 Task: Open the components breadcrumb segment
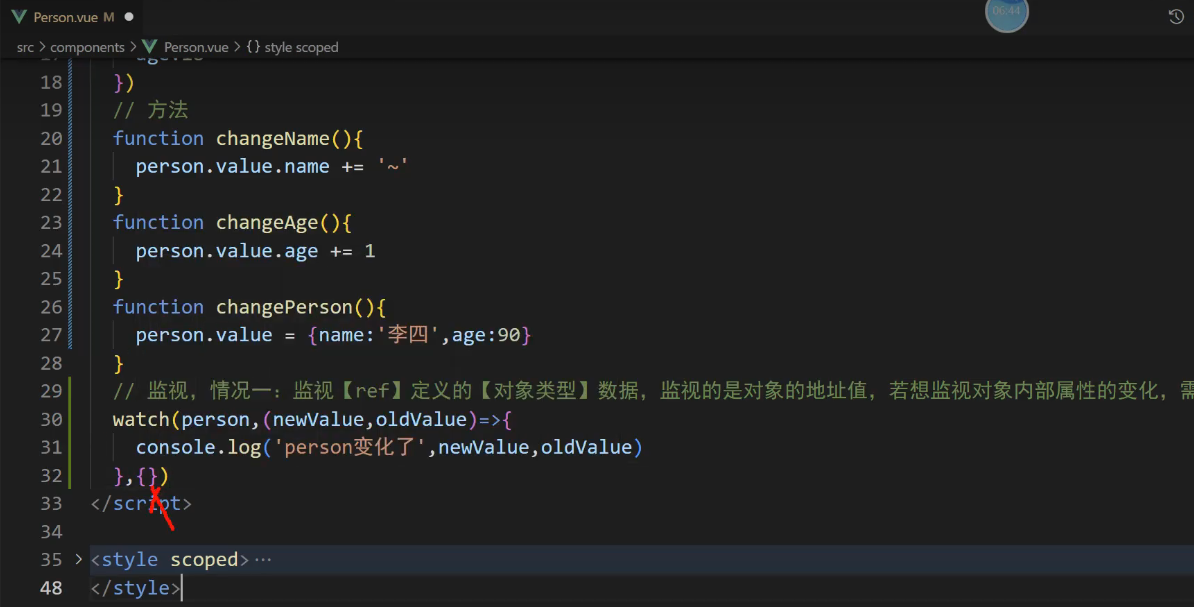click(x=87, y=47)
